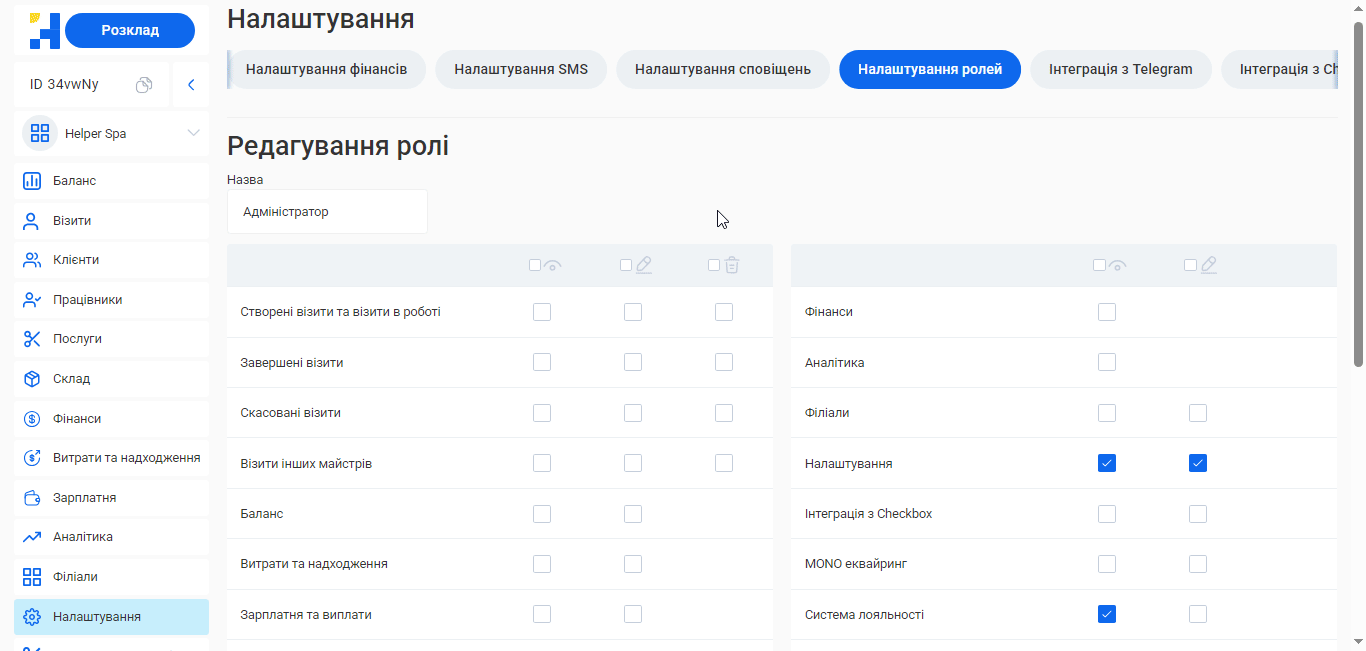Copy the ID using the copy icon
Image resolution: width=1366 pixels, height=651 pixels.
coord(144,85)
